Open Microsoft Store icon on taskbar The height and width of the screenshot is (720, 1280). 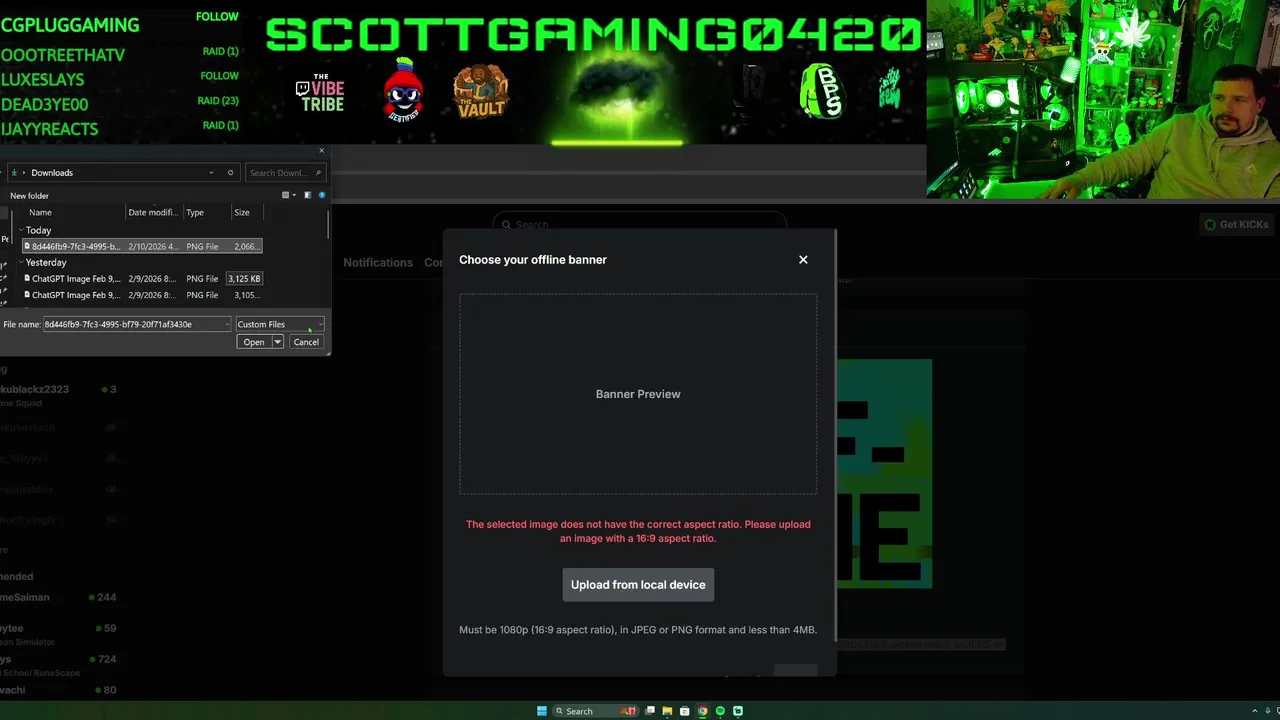tap(684, 711)
